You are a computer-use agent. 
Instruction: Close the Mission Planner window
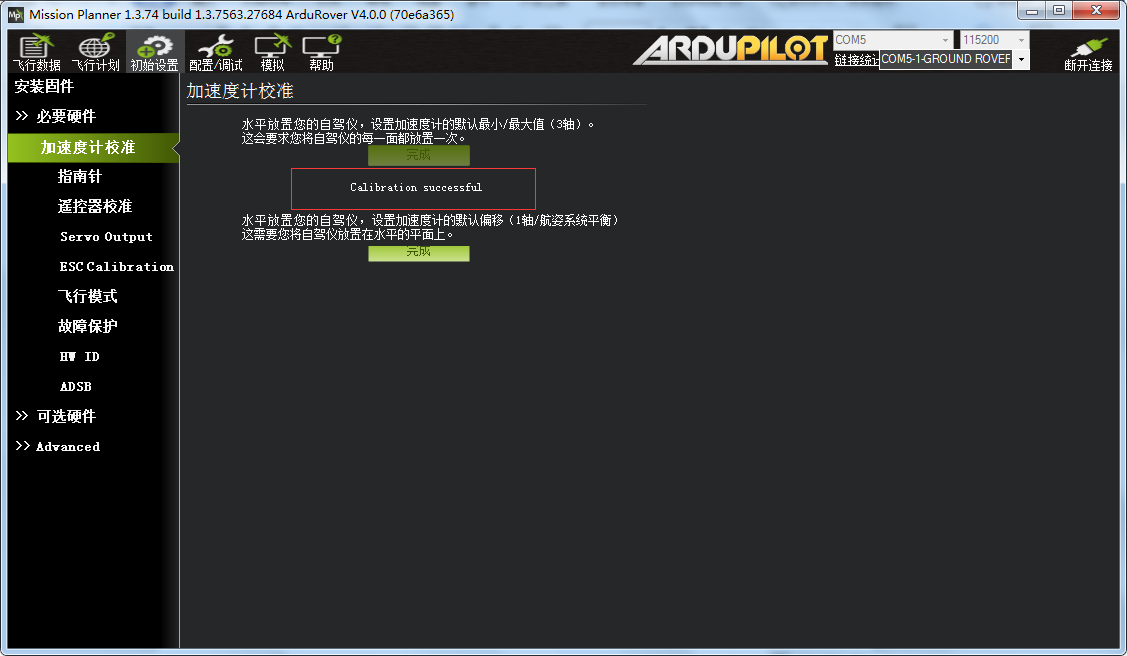coord(1096,11)
